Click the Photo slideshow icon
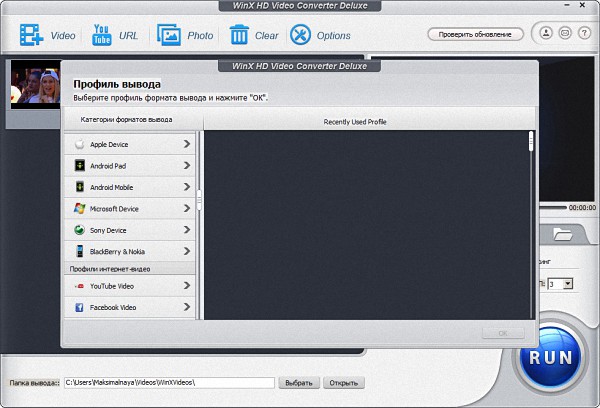This screenshot has height=408, width=600. 168,35
